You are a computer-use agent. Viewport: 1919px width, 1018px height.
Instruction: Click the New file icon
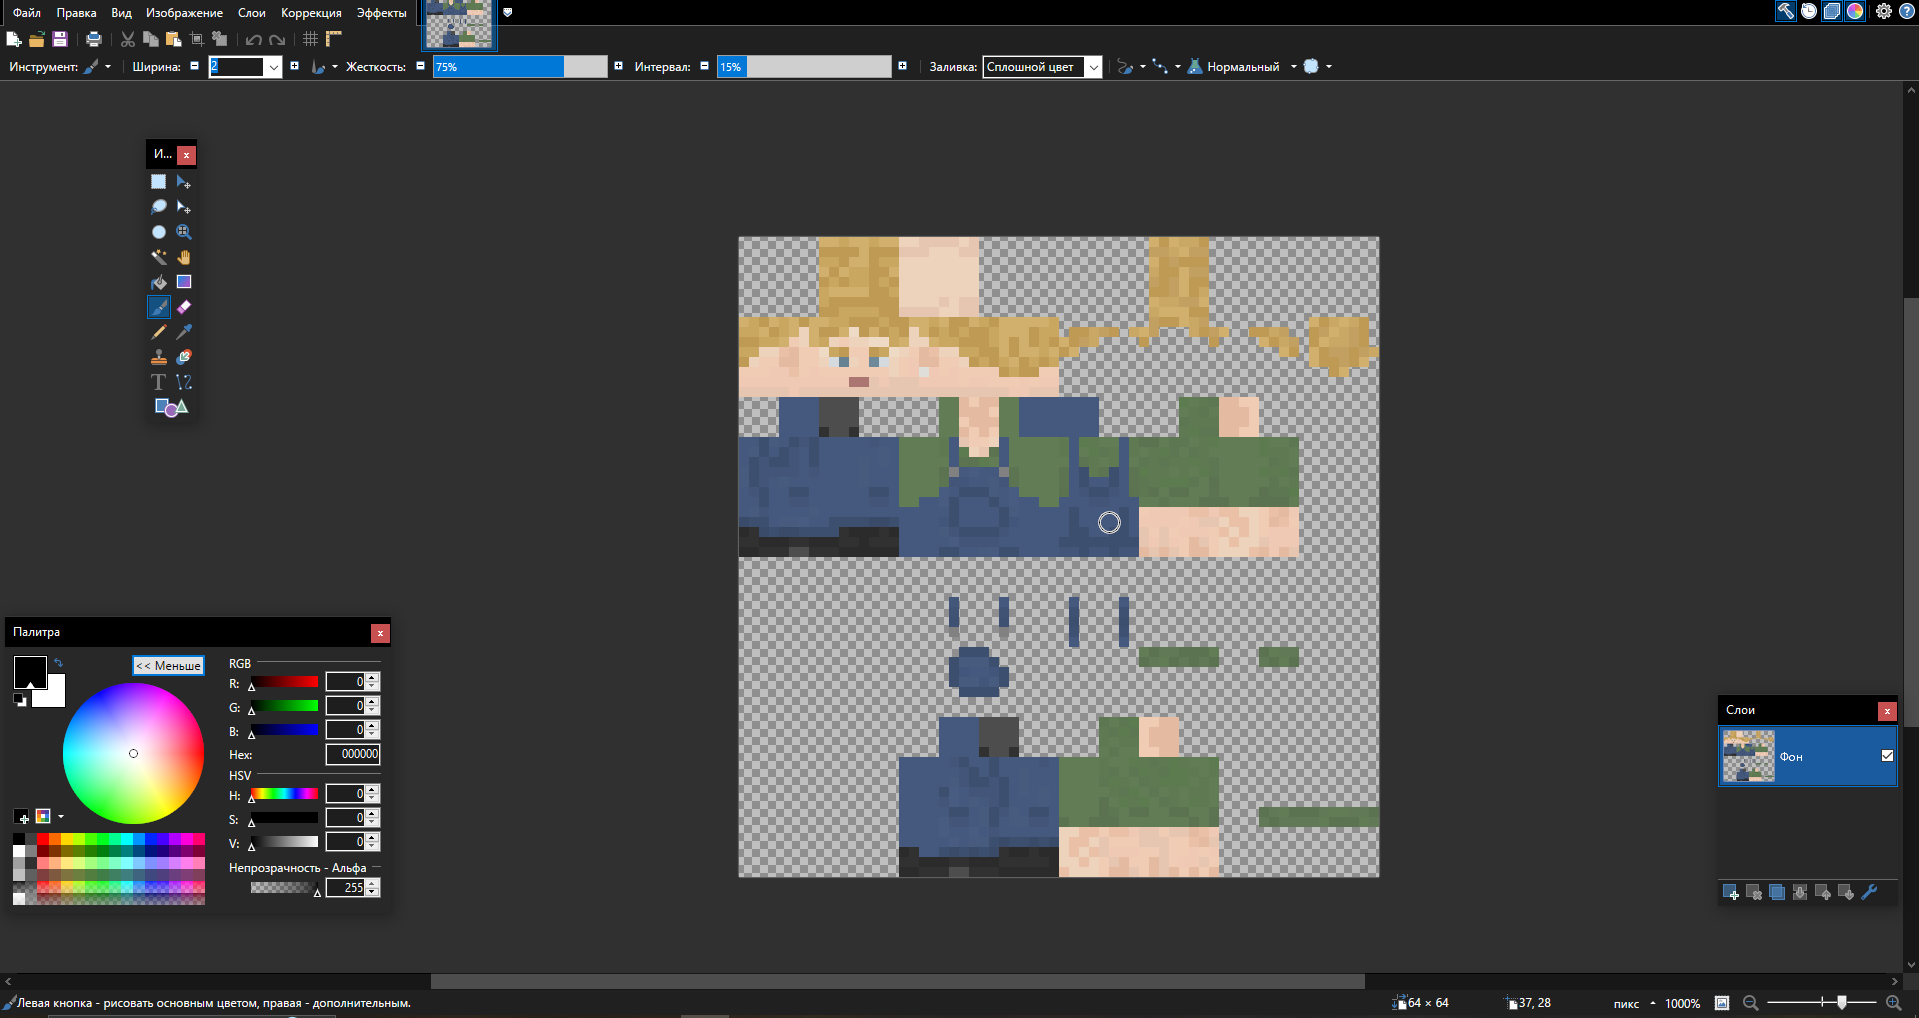13,39
